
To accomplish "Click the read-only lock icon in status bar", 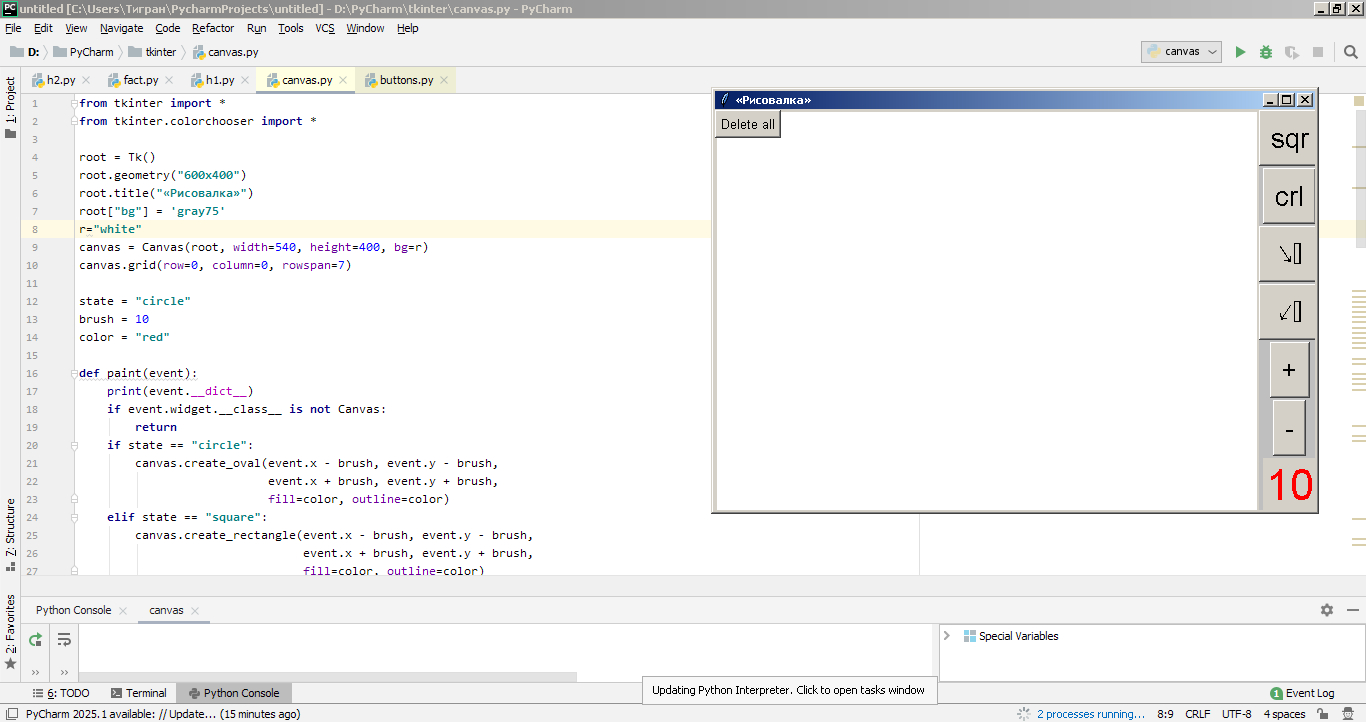I will click(1322, 714).
